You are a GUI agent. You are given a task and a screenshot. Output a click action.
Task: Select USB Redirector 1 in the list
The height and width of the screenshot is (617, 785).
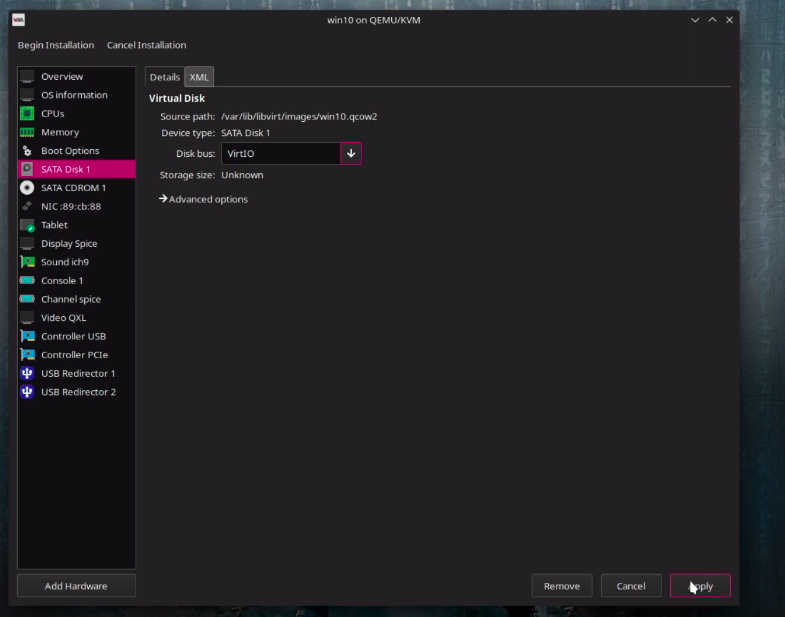point(77,373)
